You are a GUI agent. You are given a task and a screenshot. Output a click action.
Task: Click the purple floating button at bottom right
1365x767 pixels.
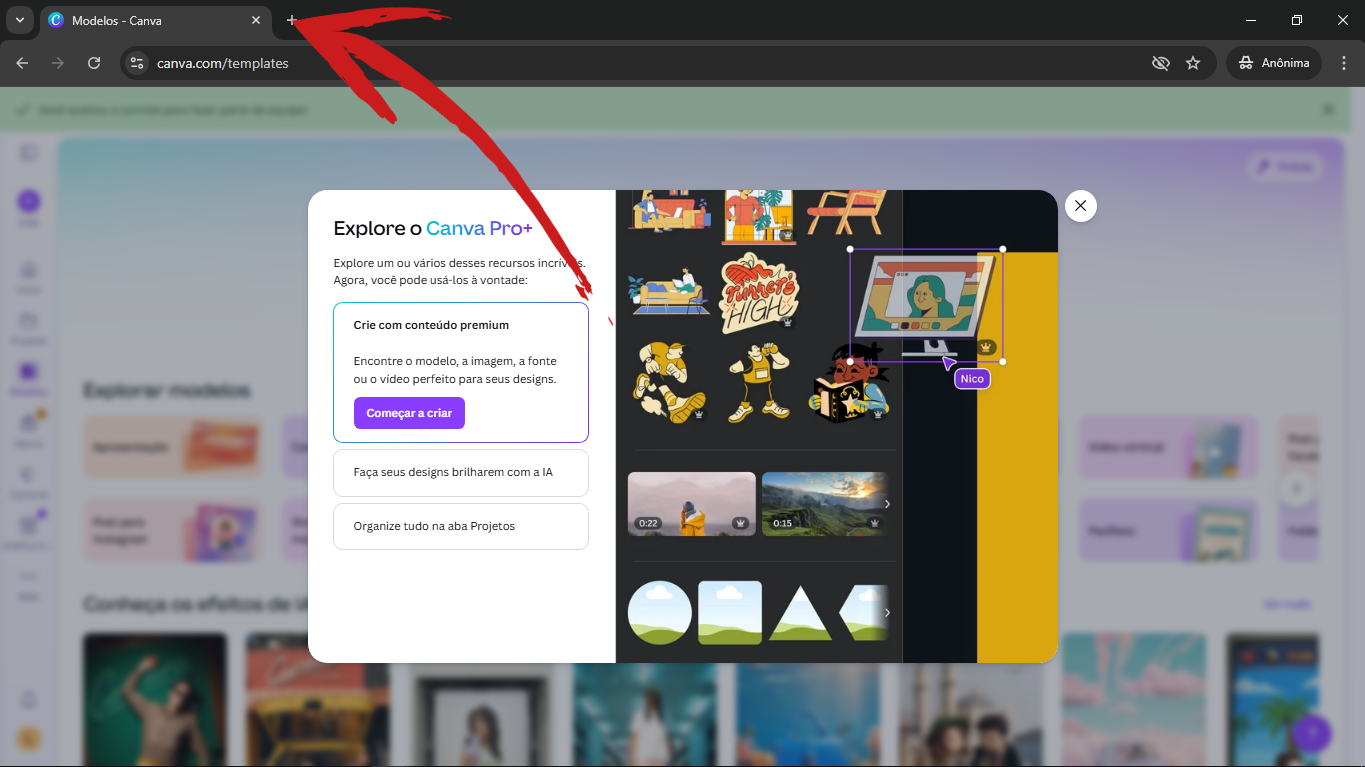click(x=1312, y=734)
